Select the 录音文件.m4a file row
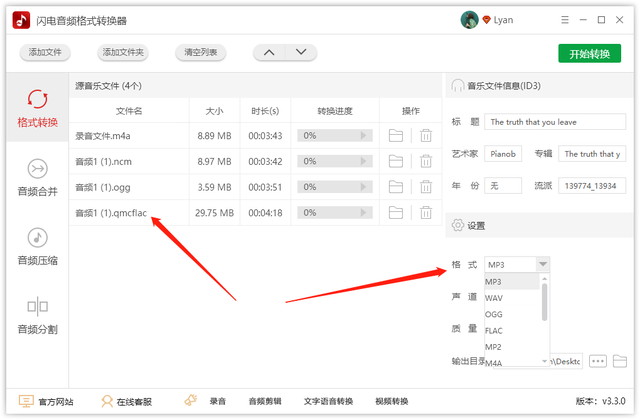 [x=255, y=136]
